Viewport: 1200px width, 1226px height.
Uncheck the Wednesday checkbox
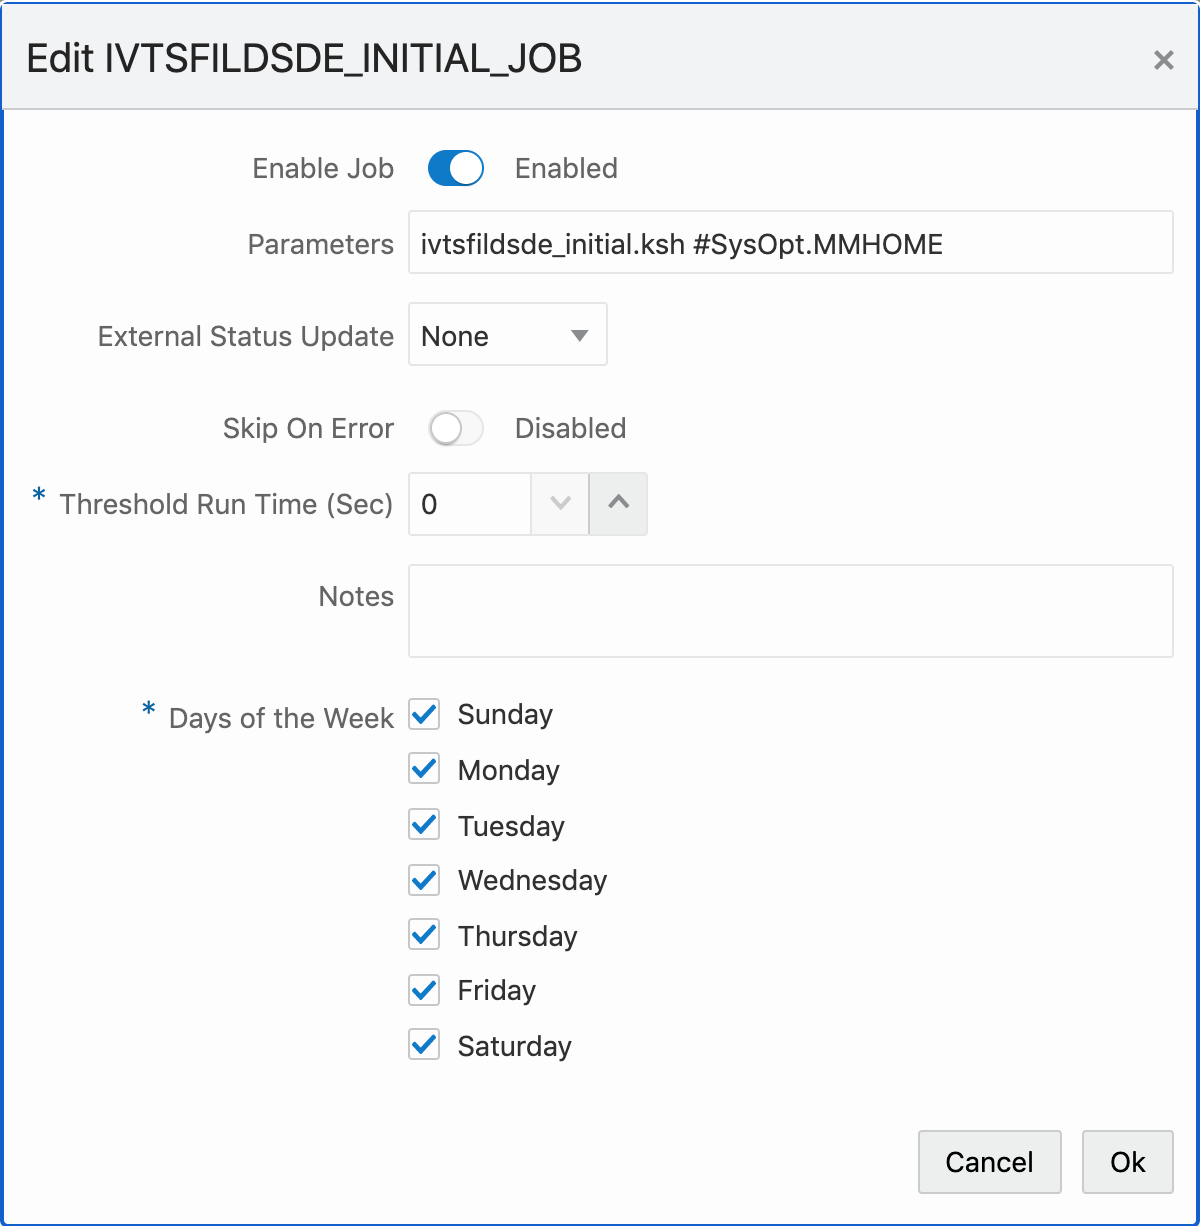pos(423,880)
